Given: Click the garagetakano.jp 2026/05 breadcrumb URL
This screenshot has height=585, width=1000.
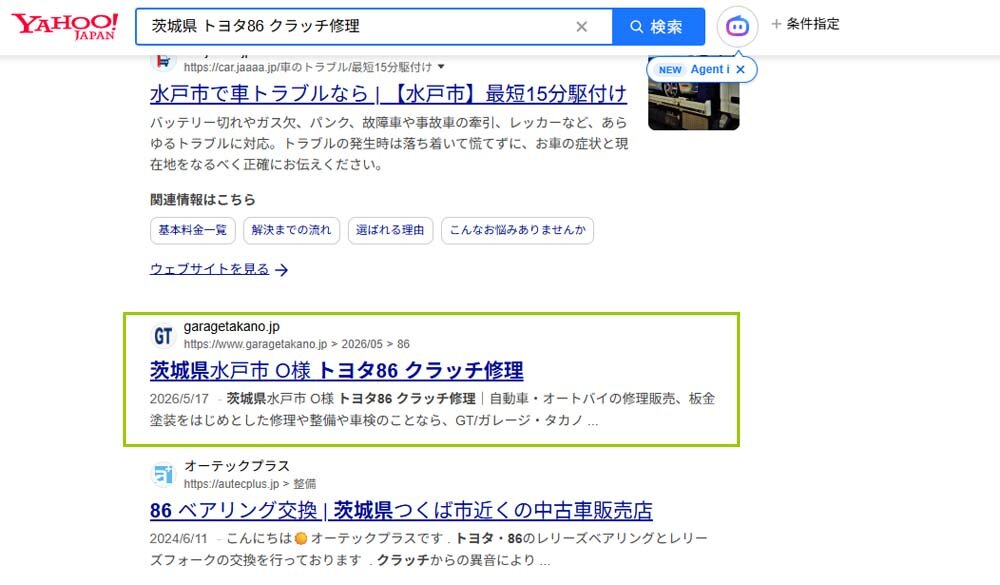Looking at the screenshot, I should point(297,344).
